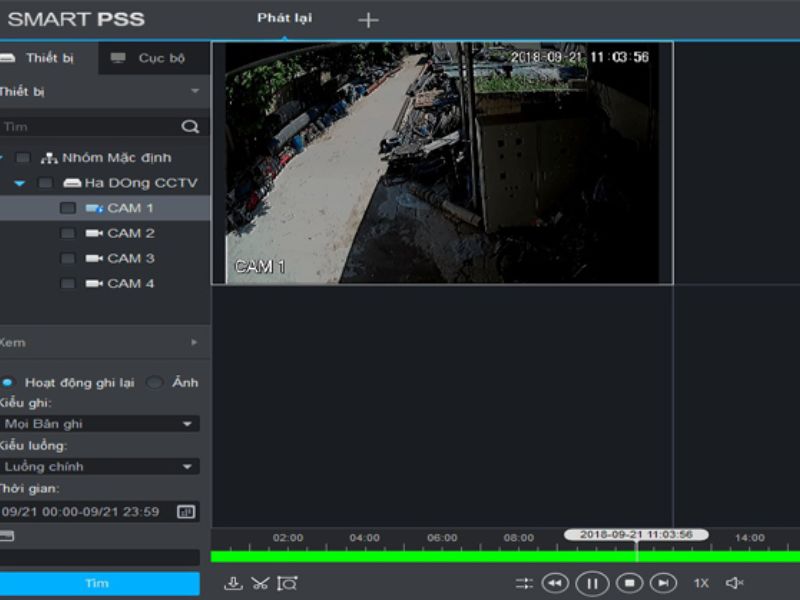This screenshot has height=600, width=800.
Task: Pause playback with the pause button
Action: [x=592, y=583]
